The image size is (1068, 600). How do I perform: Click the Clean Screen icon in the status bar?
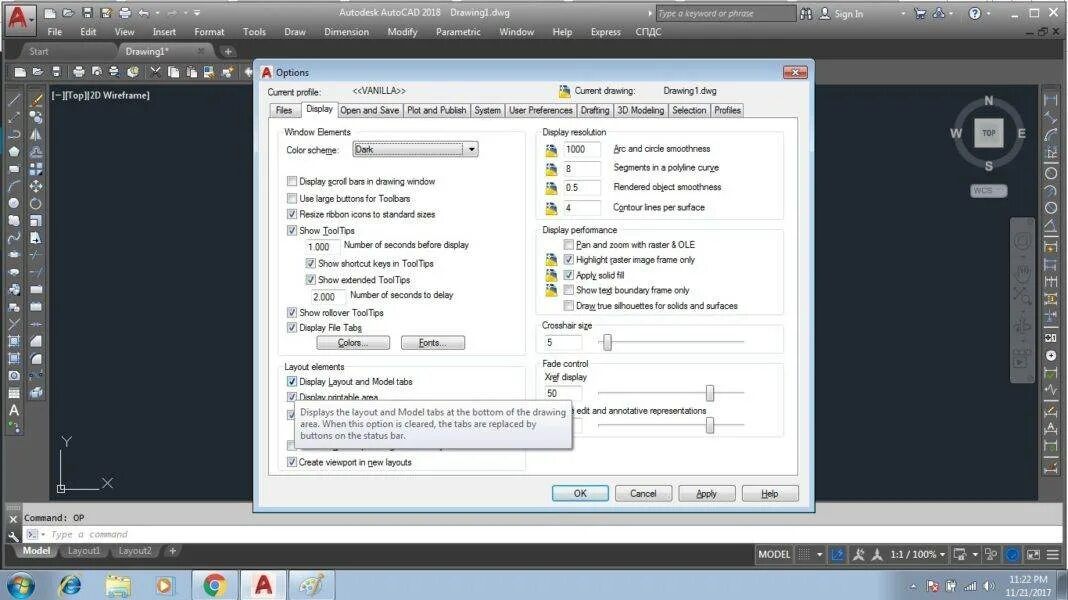pyautogui.click(x=1033, y=554)
